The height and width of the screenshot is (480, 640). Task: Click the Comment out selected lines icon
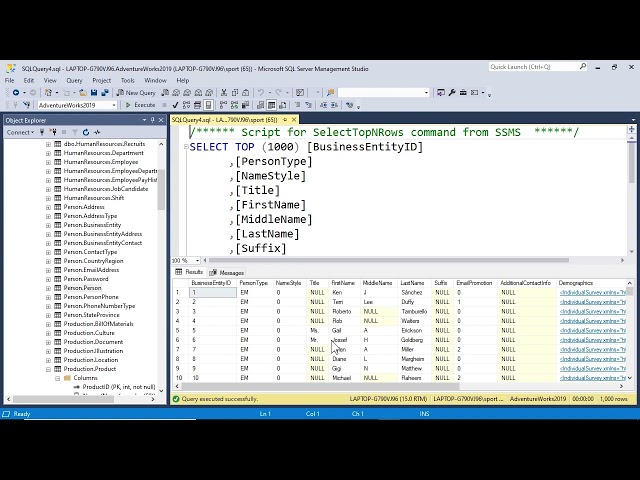tap(298, 105)
